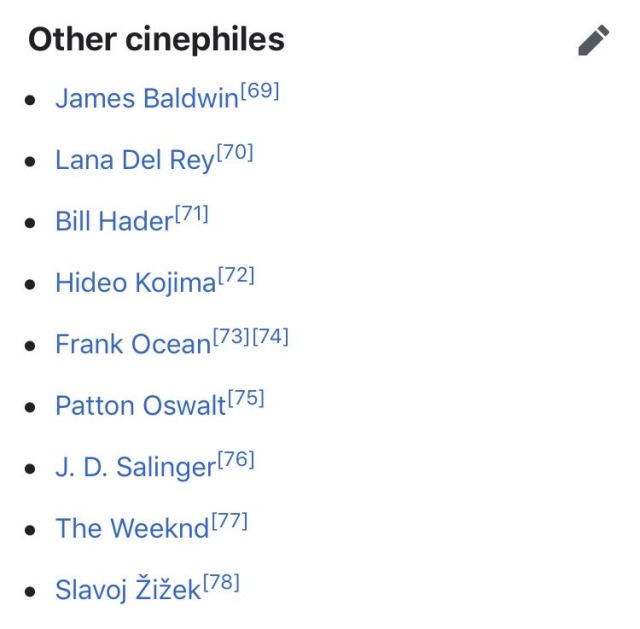Image resolution: width=640 pixels, height=629 pixels.
Task: Click footnote 70 after Lana Del Rey
Action: pos(234,153)
